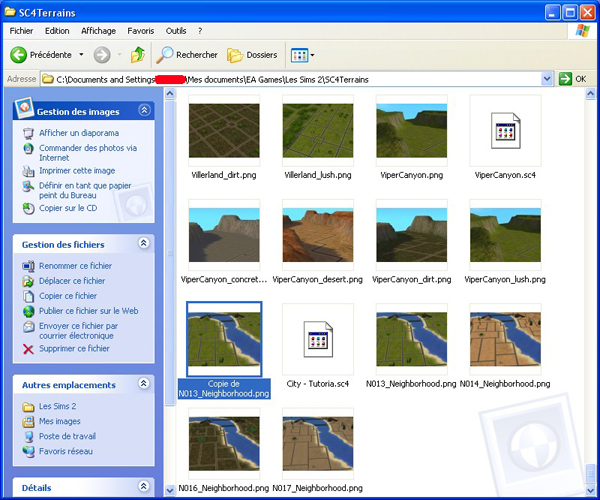Collapse the Détails panel chevron
The width and height of the screenshot is (600, 500).
coord(144,486)
